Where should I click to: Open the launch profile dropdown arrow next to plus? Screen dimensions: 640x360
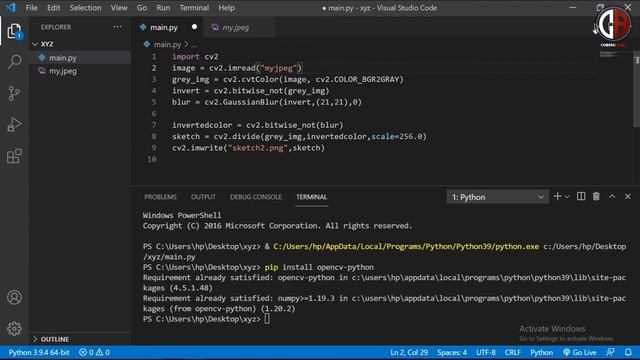point(567,197)
